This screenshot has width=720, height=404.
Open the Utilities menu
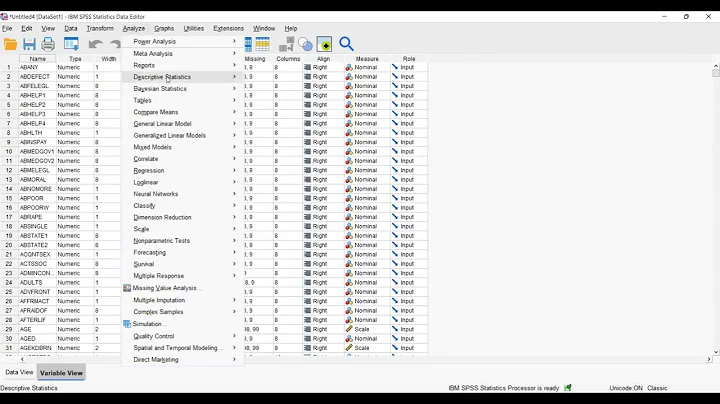pyautogui.click(x=193, y=28)
